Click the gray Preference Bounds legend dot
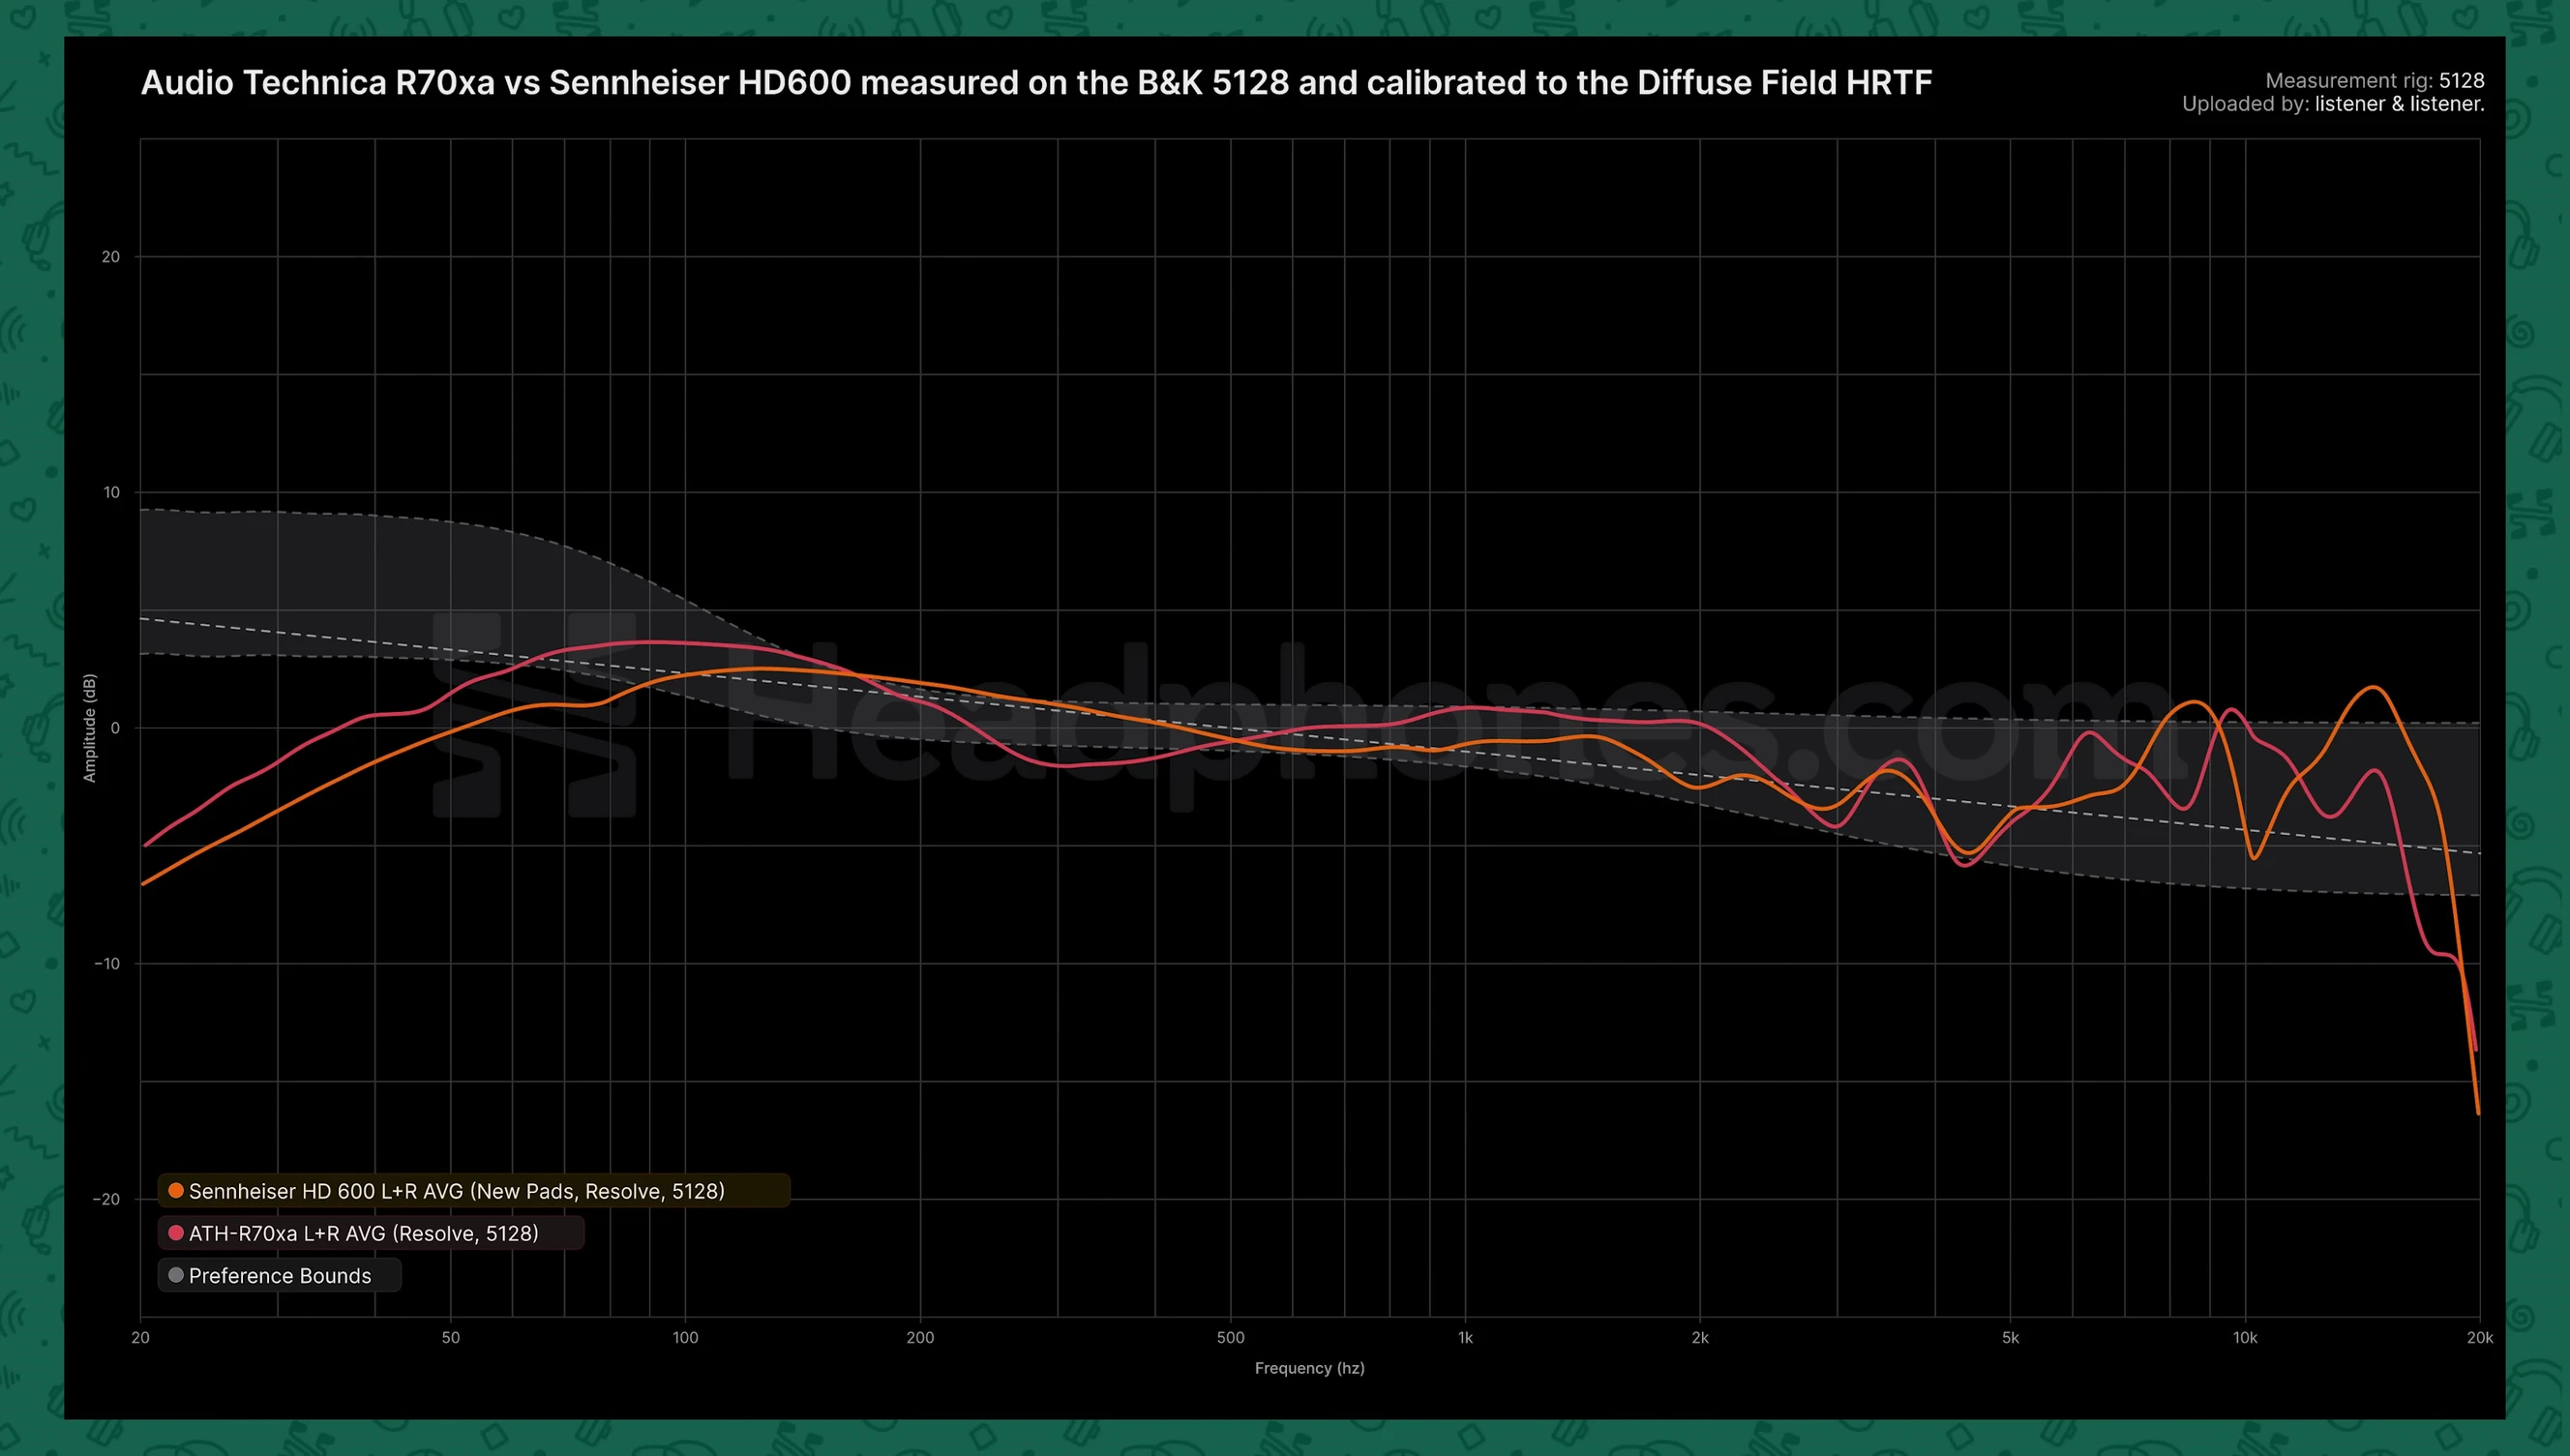Viewport: 2570px width, 1456px height. (x=176, y=1275)
